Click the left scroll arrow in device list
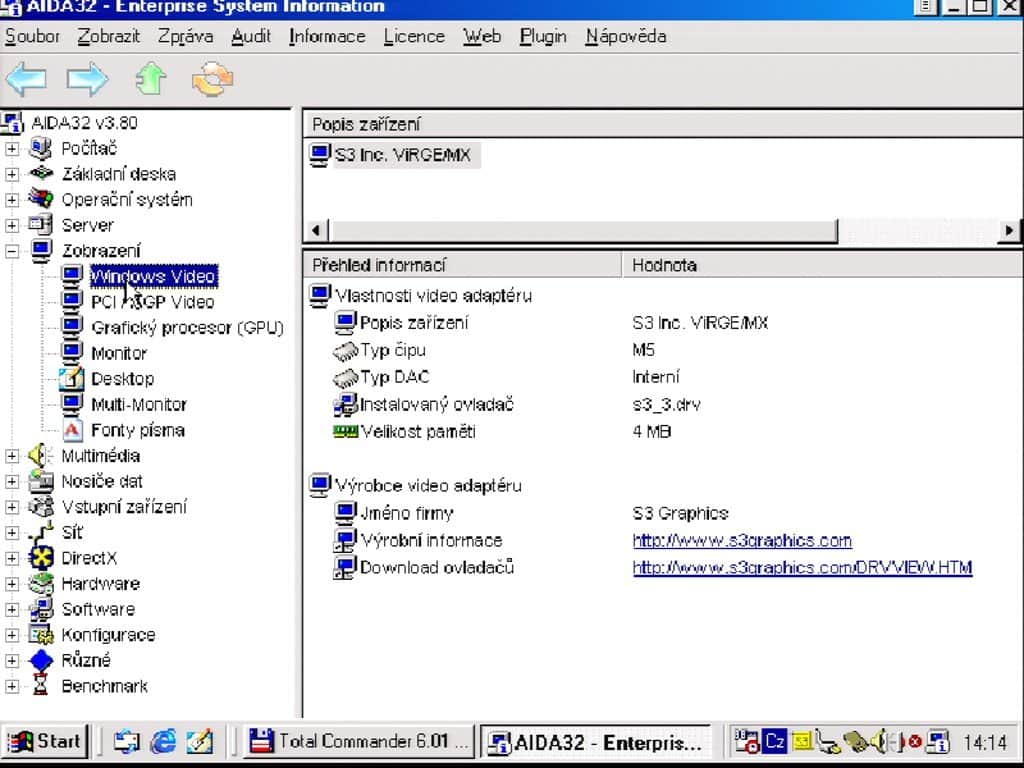 tap(317, 230)
